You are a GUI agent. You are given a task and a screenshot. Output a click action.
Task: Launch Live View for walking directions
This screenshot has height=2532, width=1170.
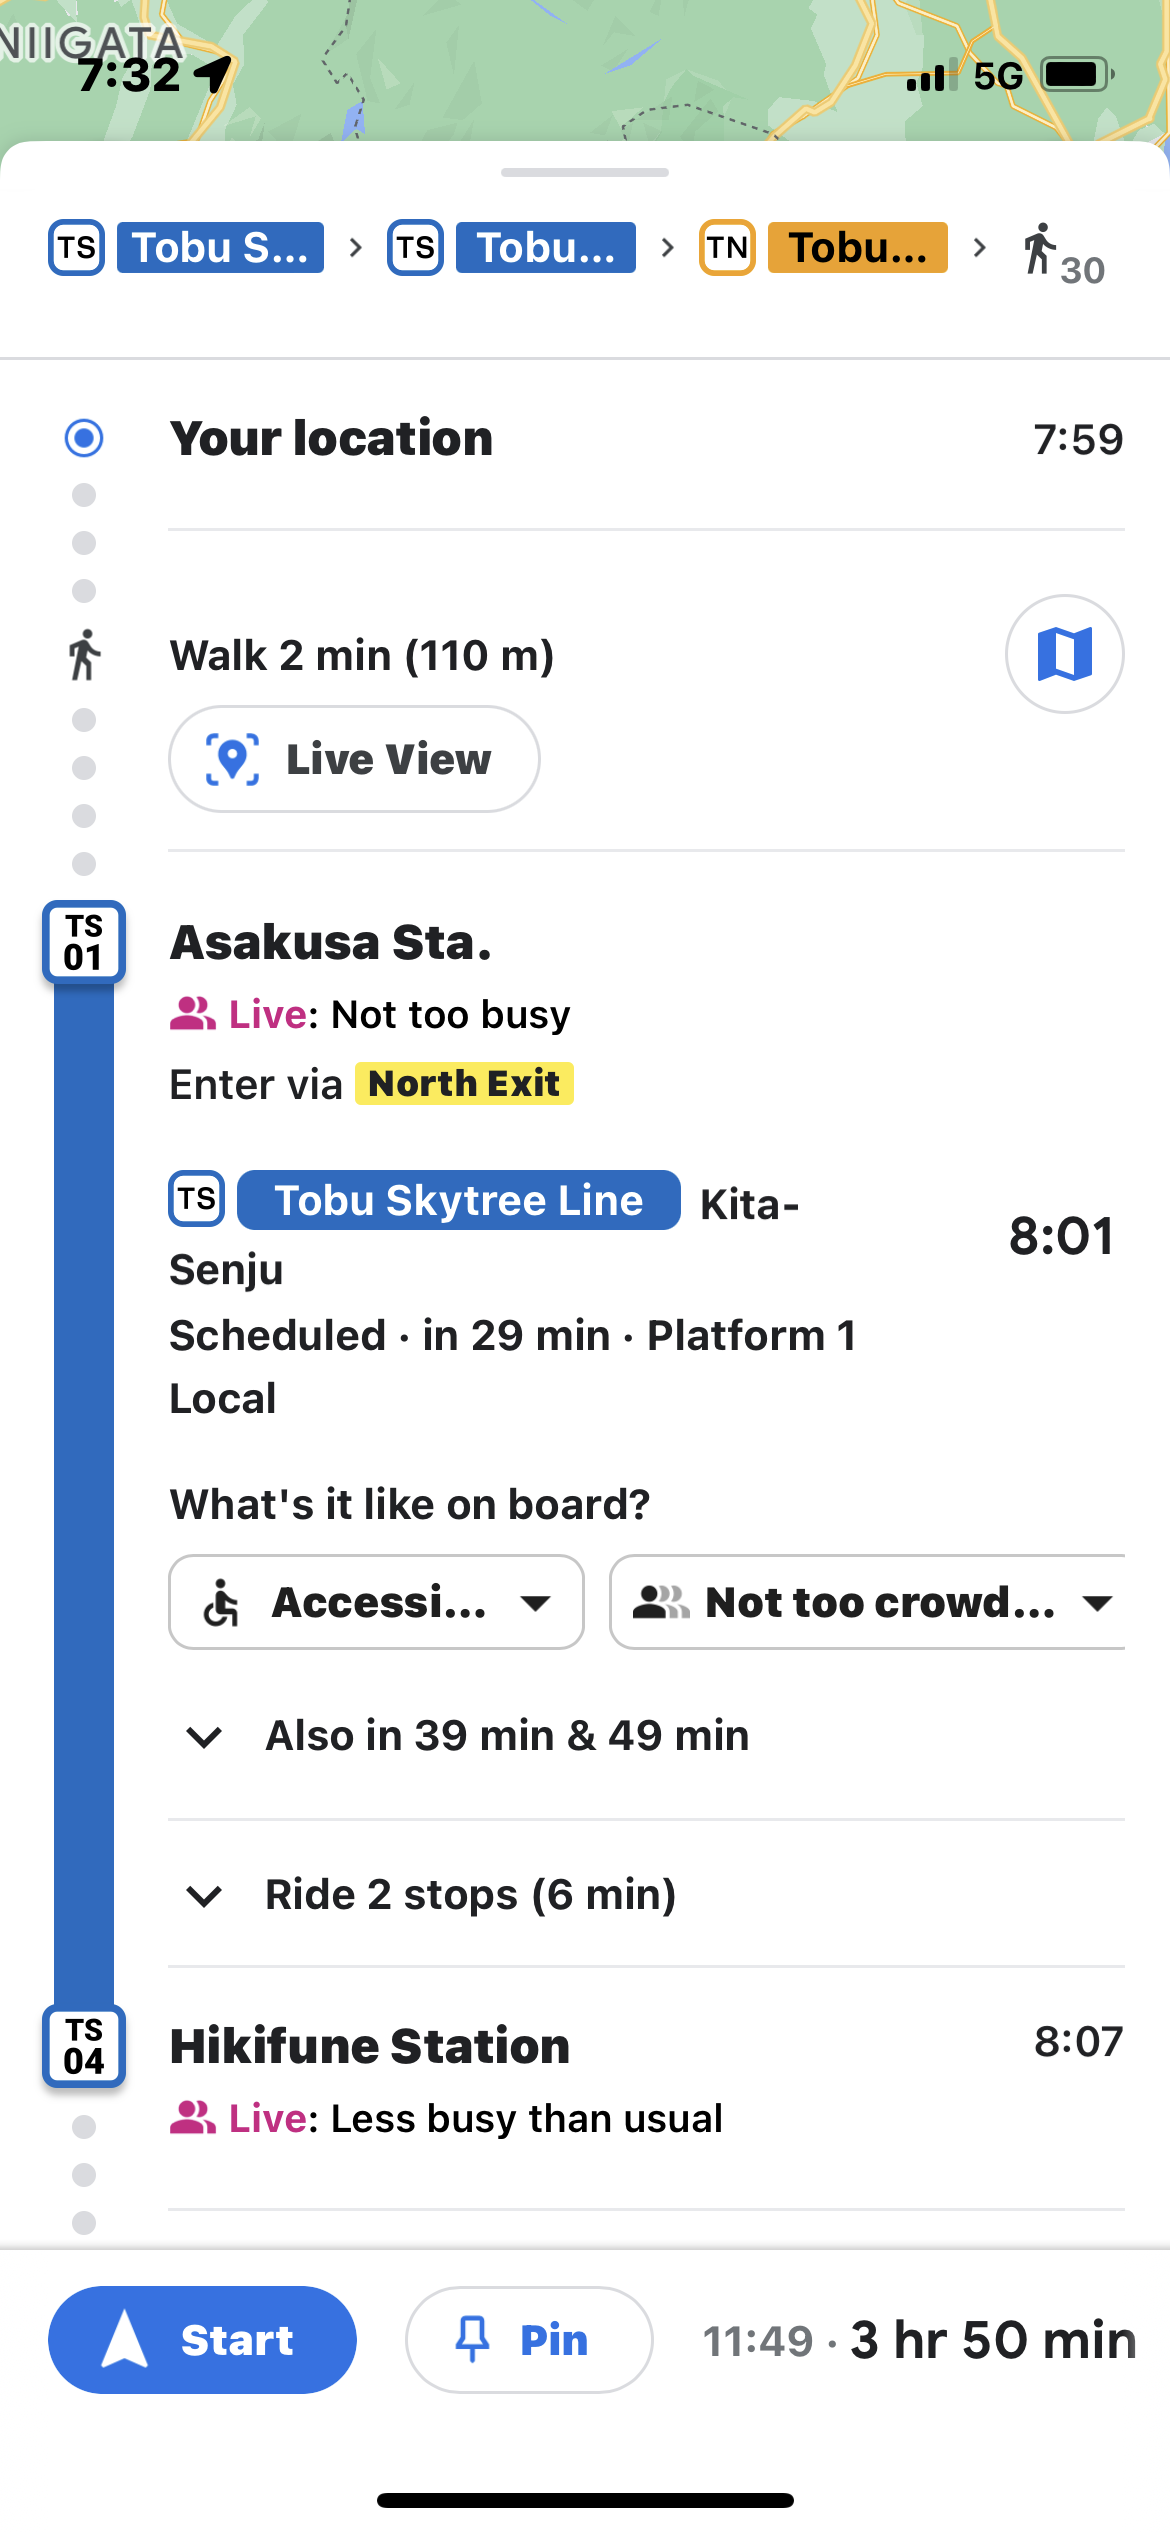(354, 759)
